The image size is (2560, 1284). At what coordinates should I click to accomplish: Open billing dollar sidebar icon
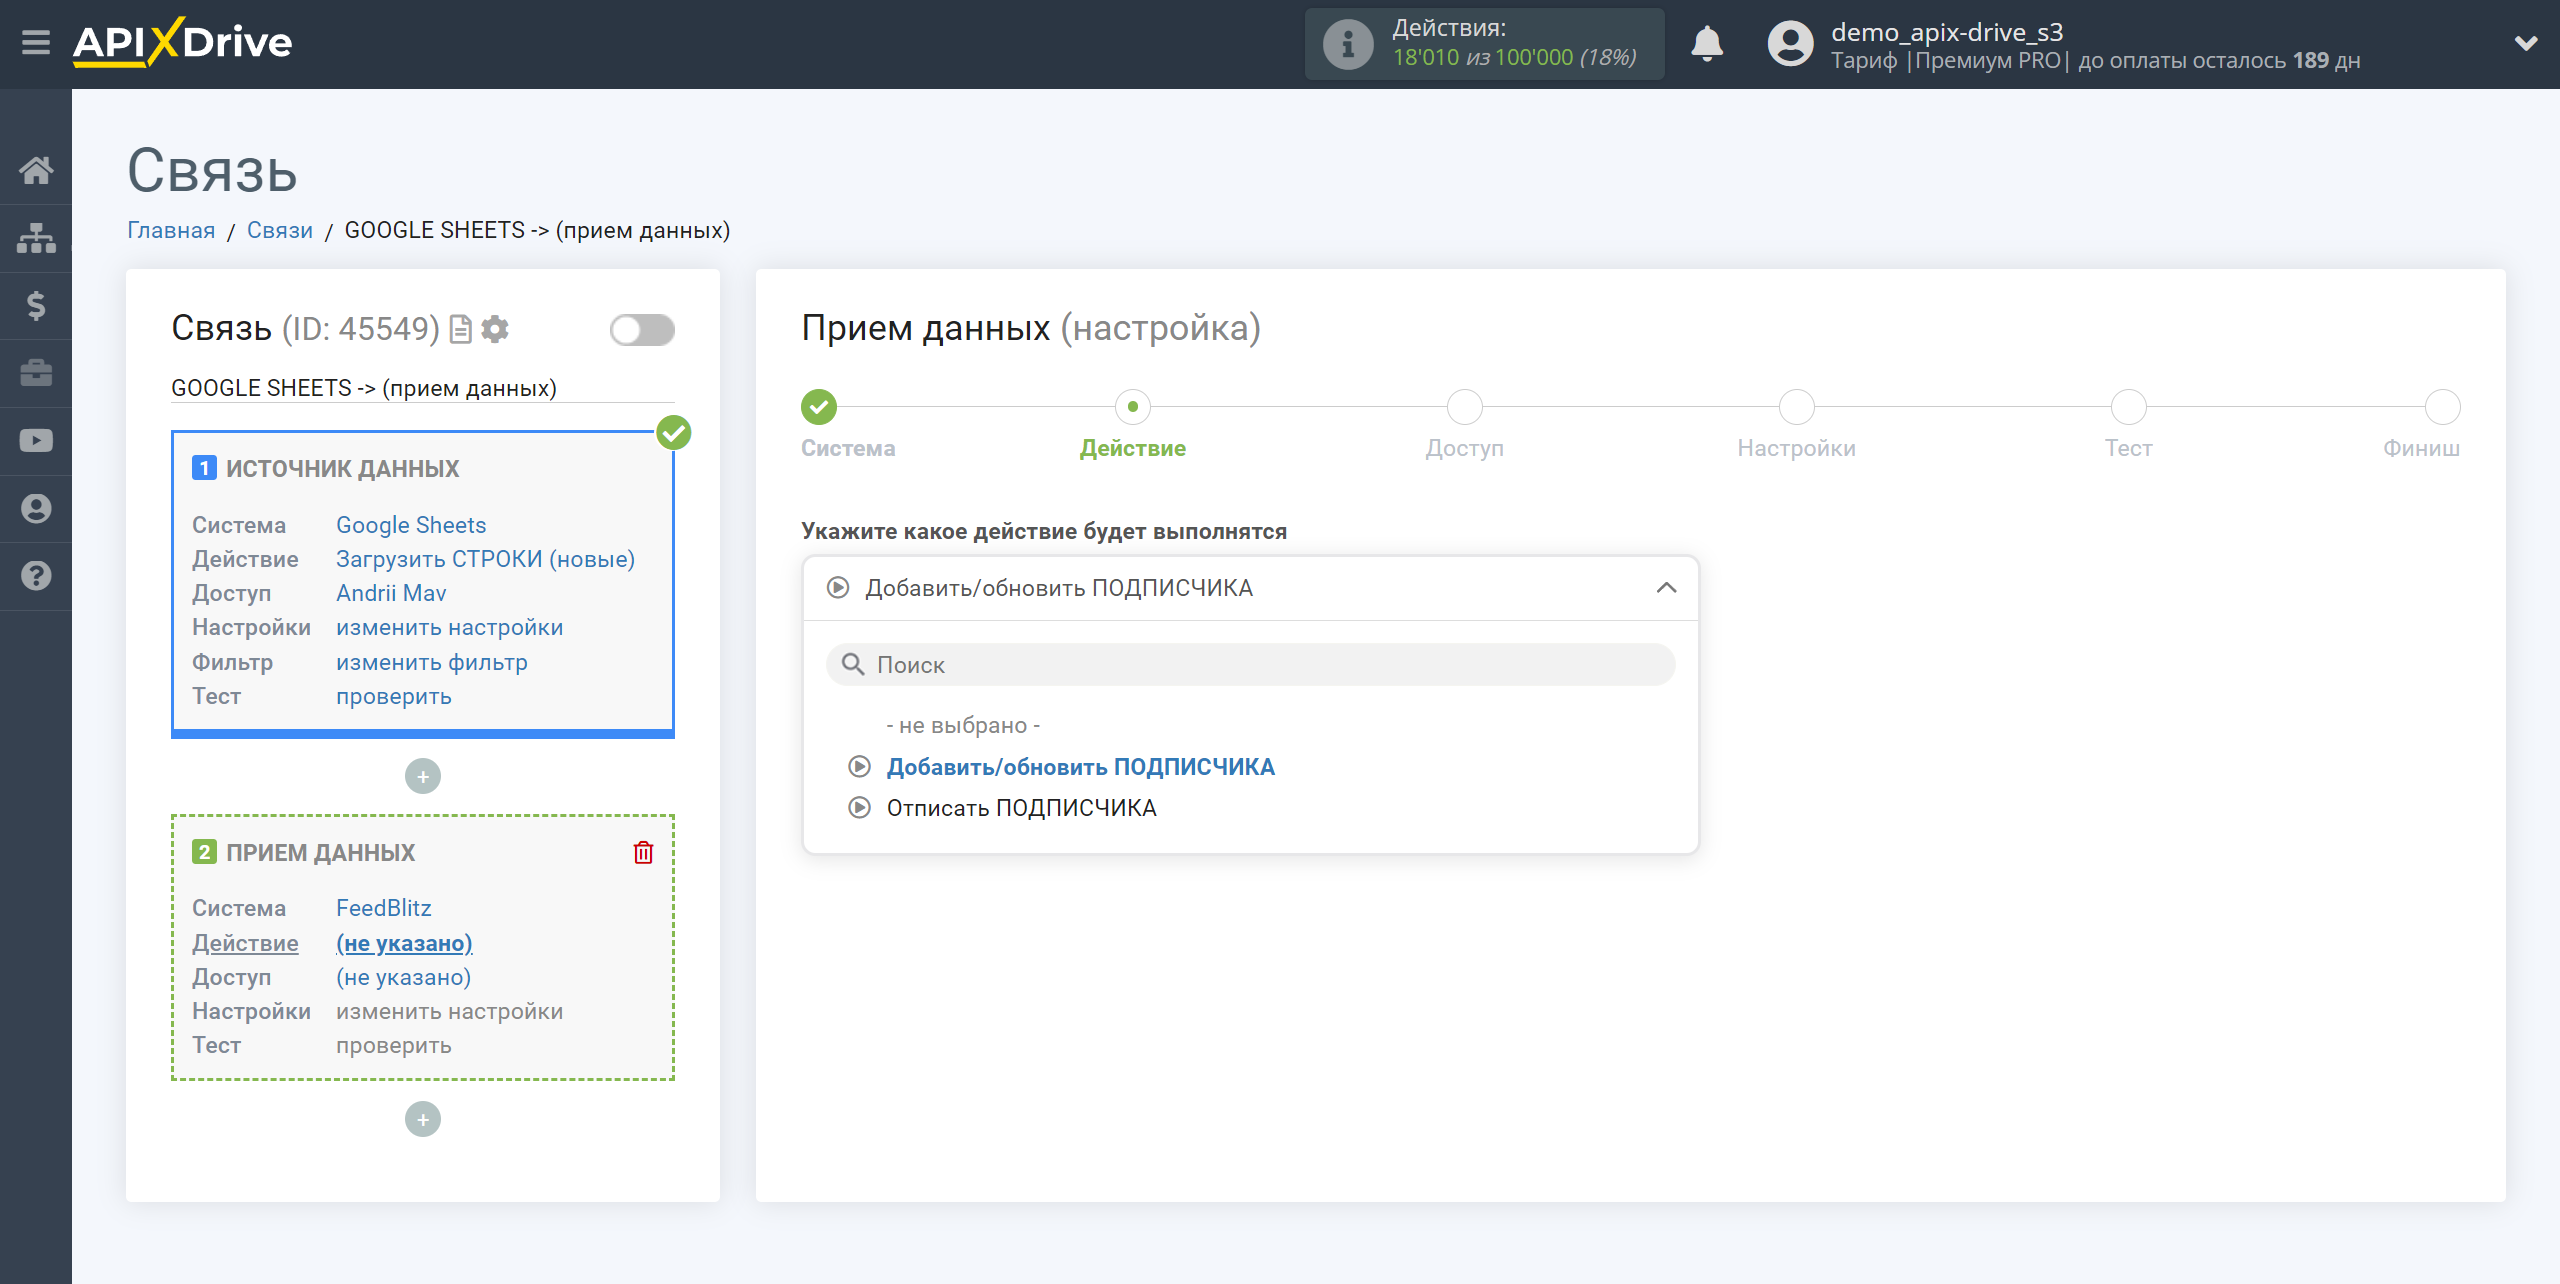point(36,305)
